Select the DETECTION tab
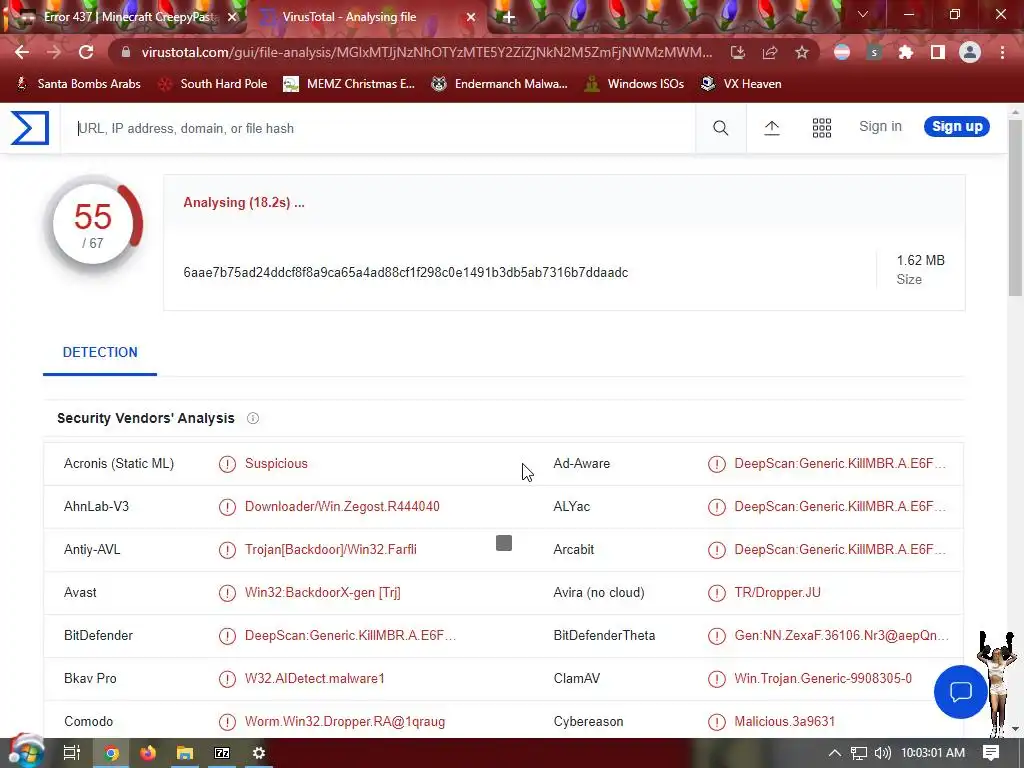 pos(100,353)
